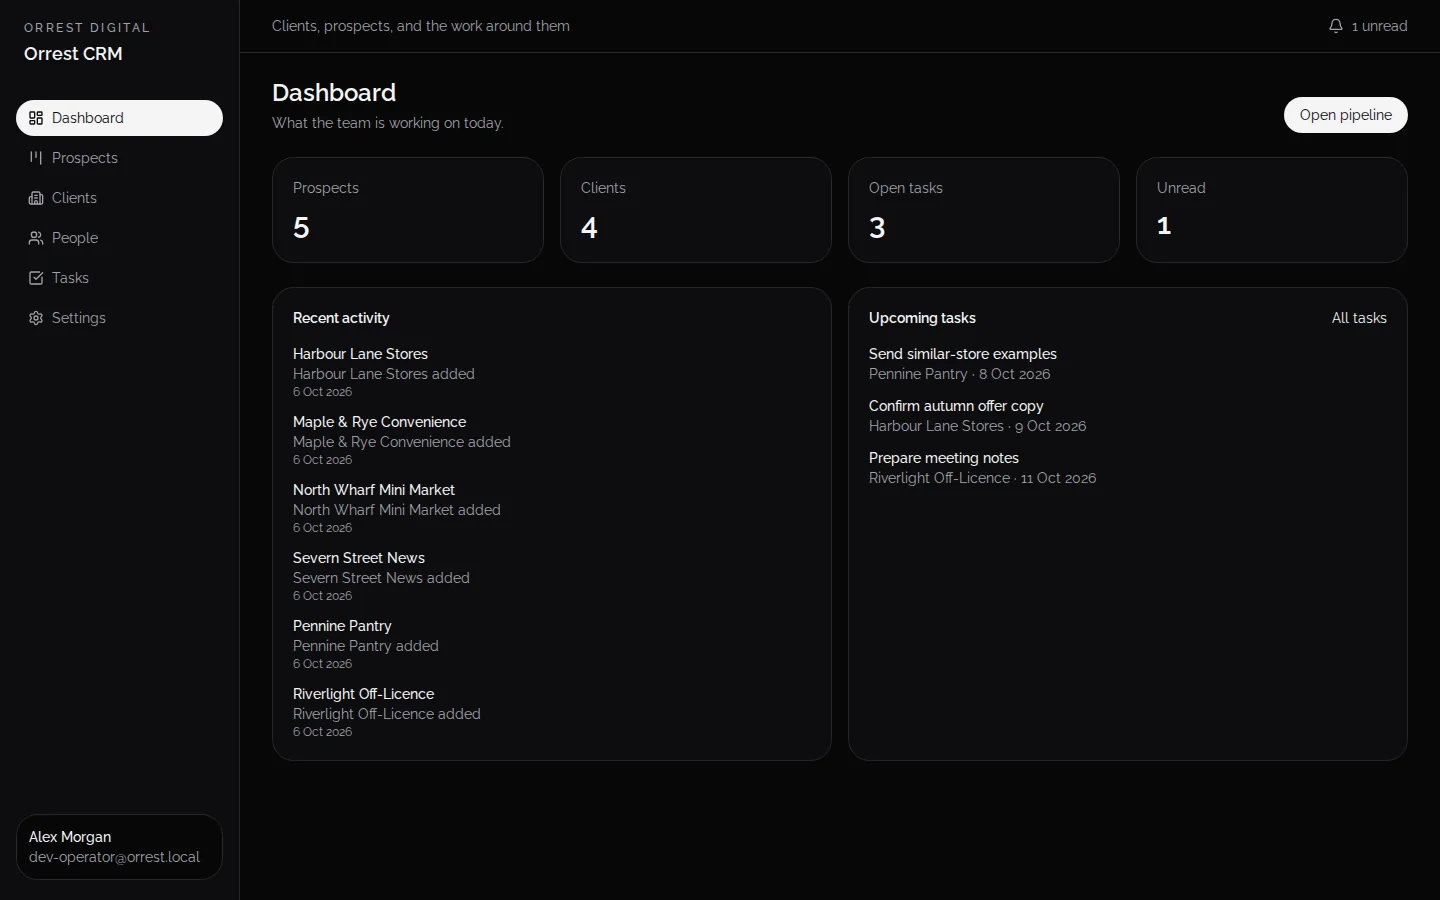This screenshot has width=1440, height=900.
Task: Click the Clients building icon
Action: [x=36, y=198]
